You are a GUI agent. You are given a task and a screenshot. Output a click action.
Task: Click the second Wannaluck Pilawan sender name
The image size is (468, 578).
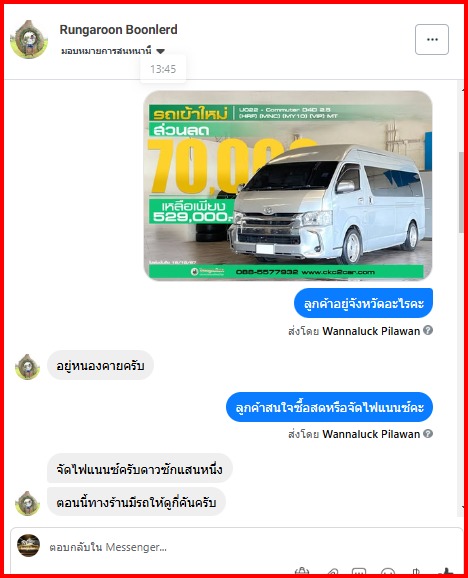coord(371,434)
